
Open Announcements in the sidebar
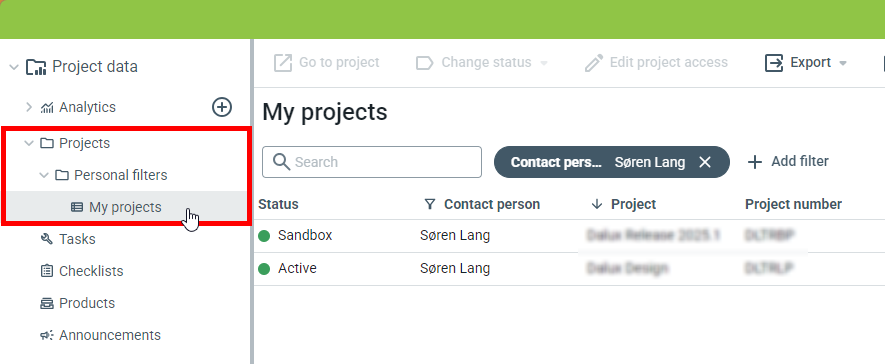point(100,335)
